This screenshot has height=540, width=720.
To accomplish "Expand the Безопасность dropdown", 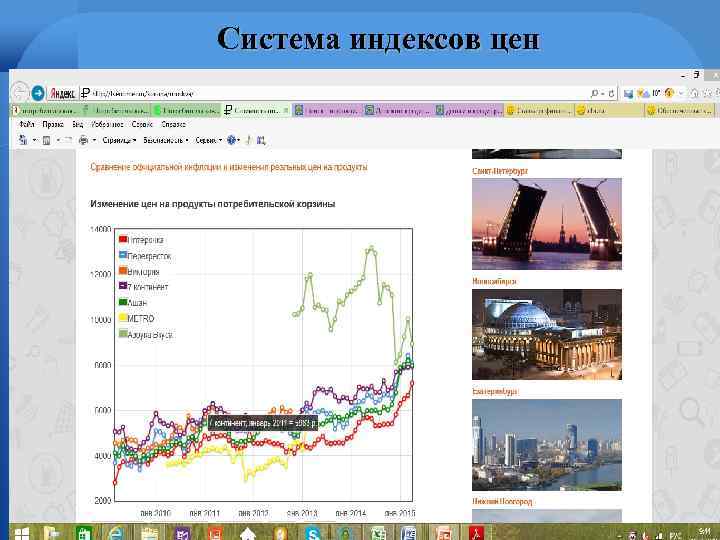I will pos(166,140).
